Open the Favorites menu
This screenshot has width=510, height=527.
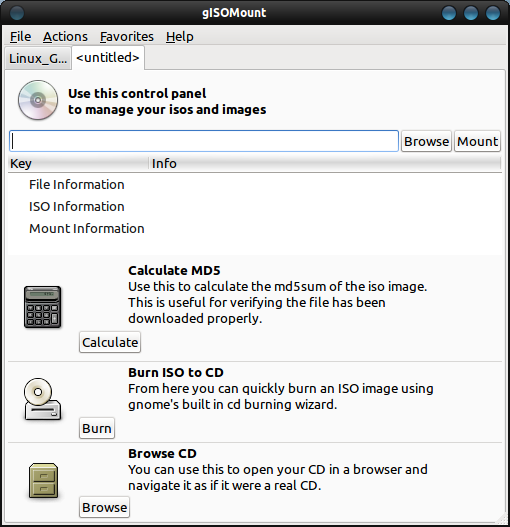tap(127, 36)
